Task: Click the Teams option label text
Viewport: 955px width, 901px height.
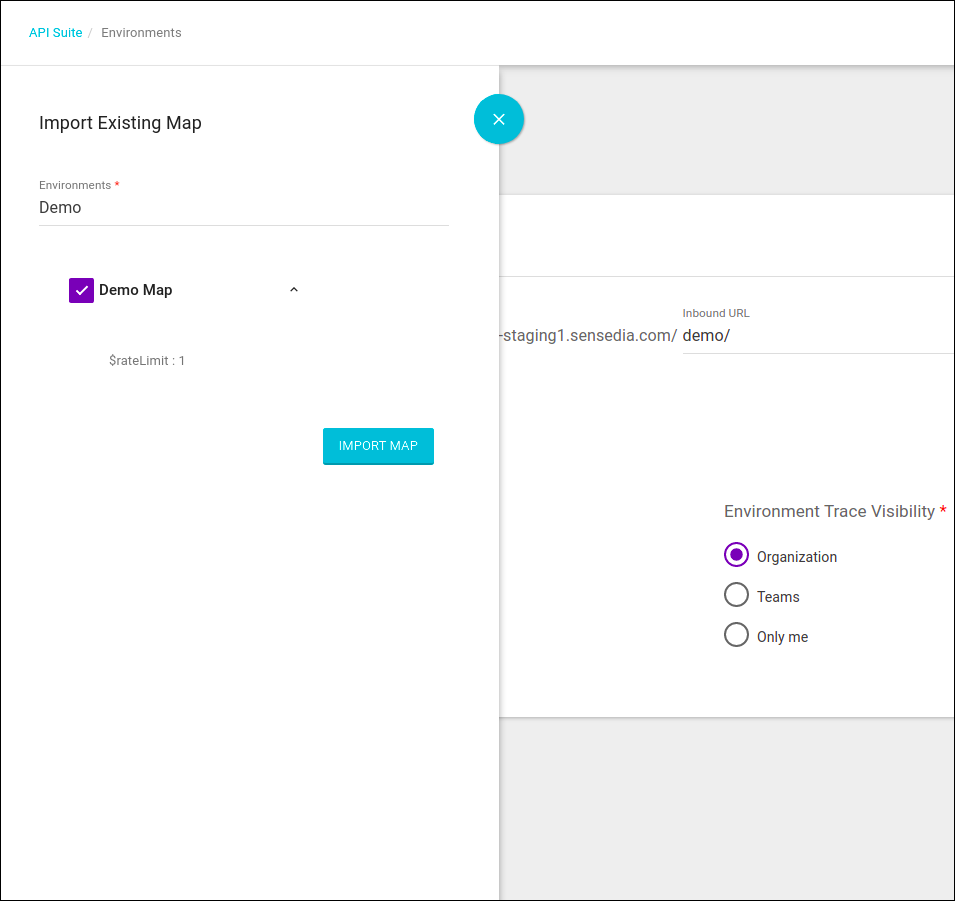Action: click(778, 597)
